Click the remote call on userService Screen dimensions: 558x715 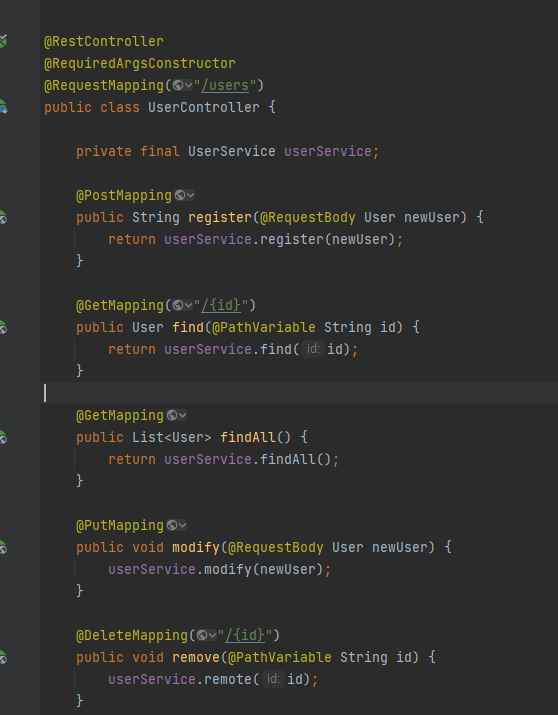click(227, 679)
